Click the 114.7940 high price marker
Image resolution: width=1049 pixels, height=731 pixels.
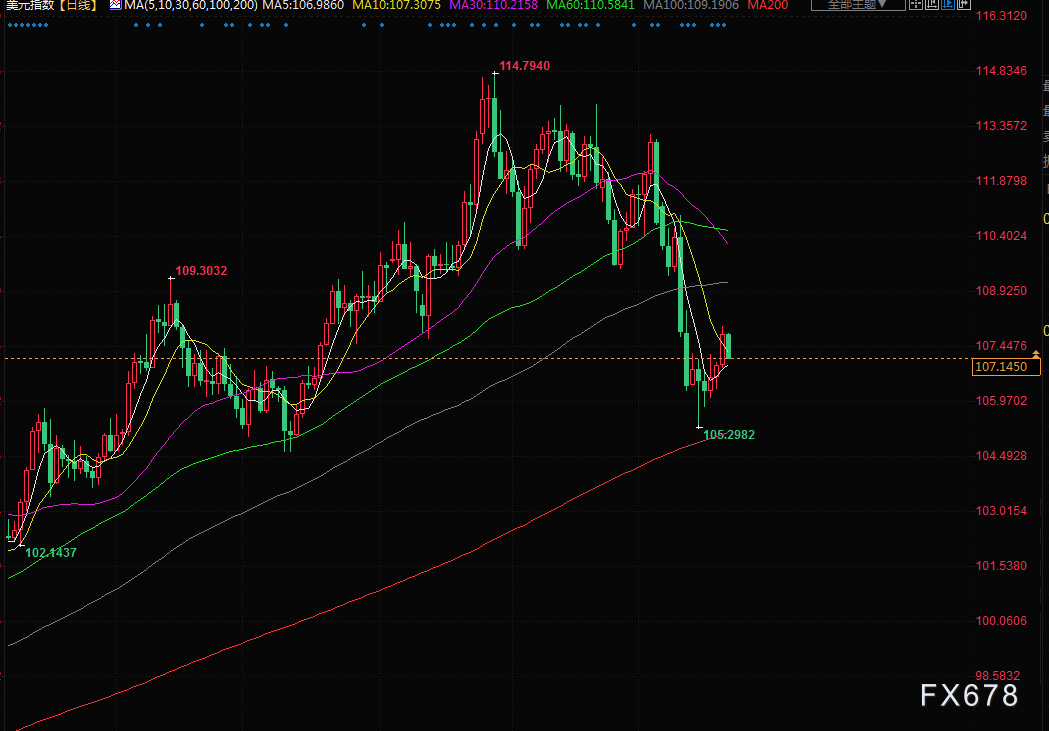[524, 66]
